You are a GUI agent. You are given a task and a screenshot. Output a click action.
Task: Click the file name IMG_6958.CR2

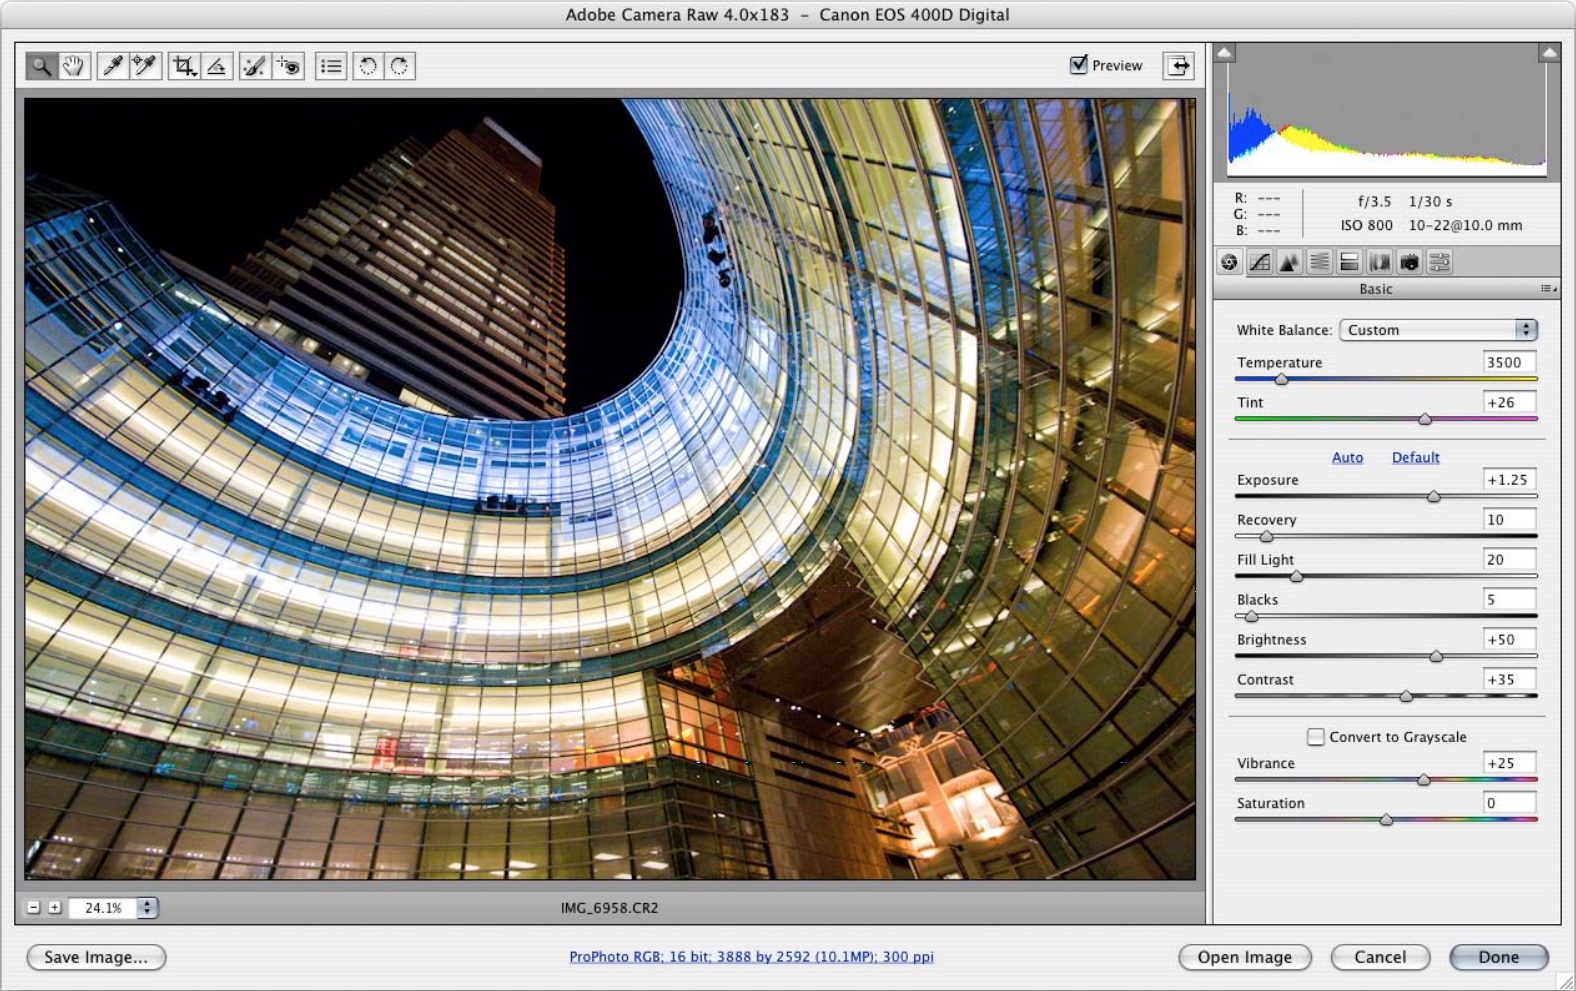[x=609, y=908]
